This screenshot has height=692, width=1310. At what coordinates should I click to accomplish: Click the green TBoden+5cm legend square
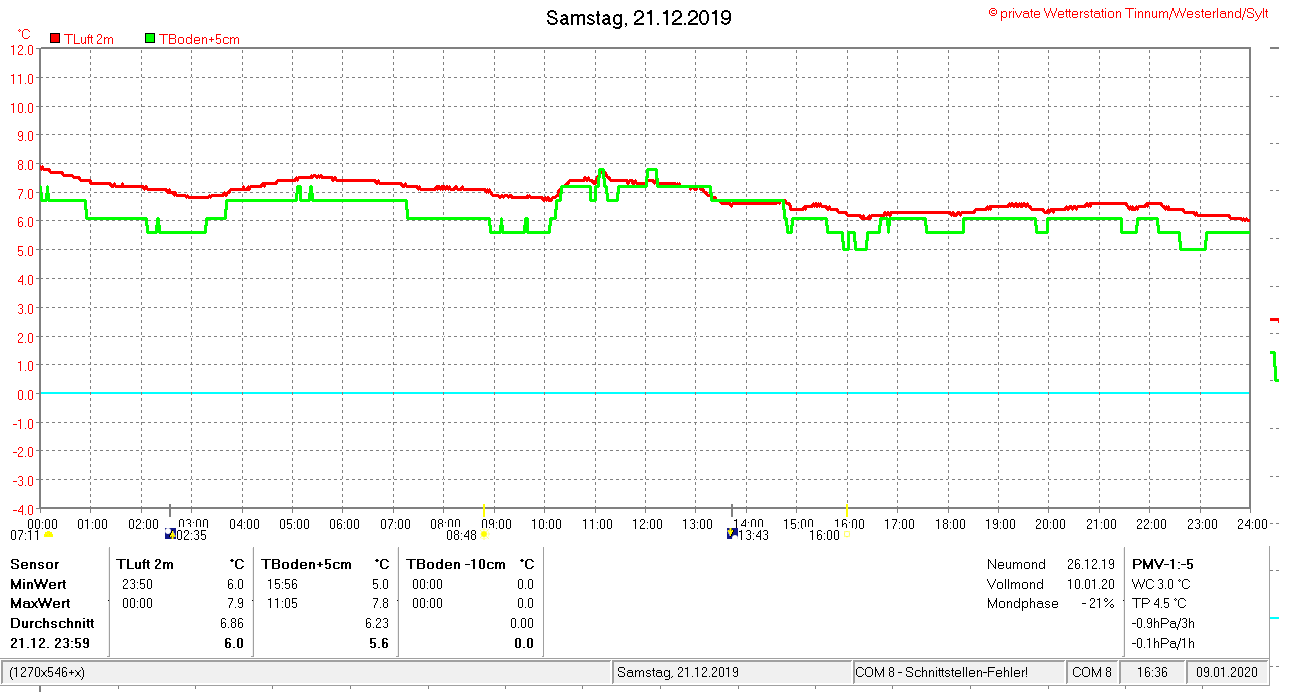(150, 39)
